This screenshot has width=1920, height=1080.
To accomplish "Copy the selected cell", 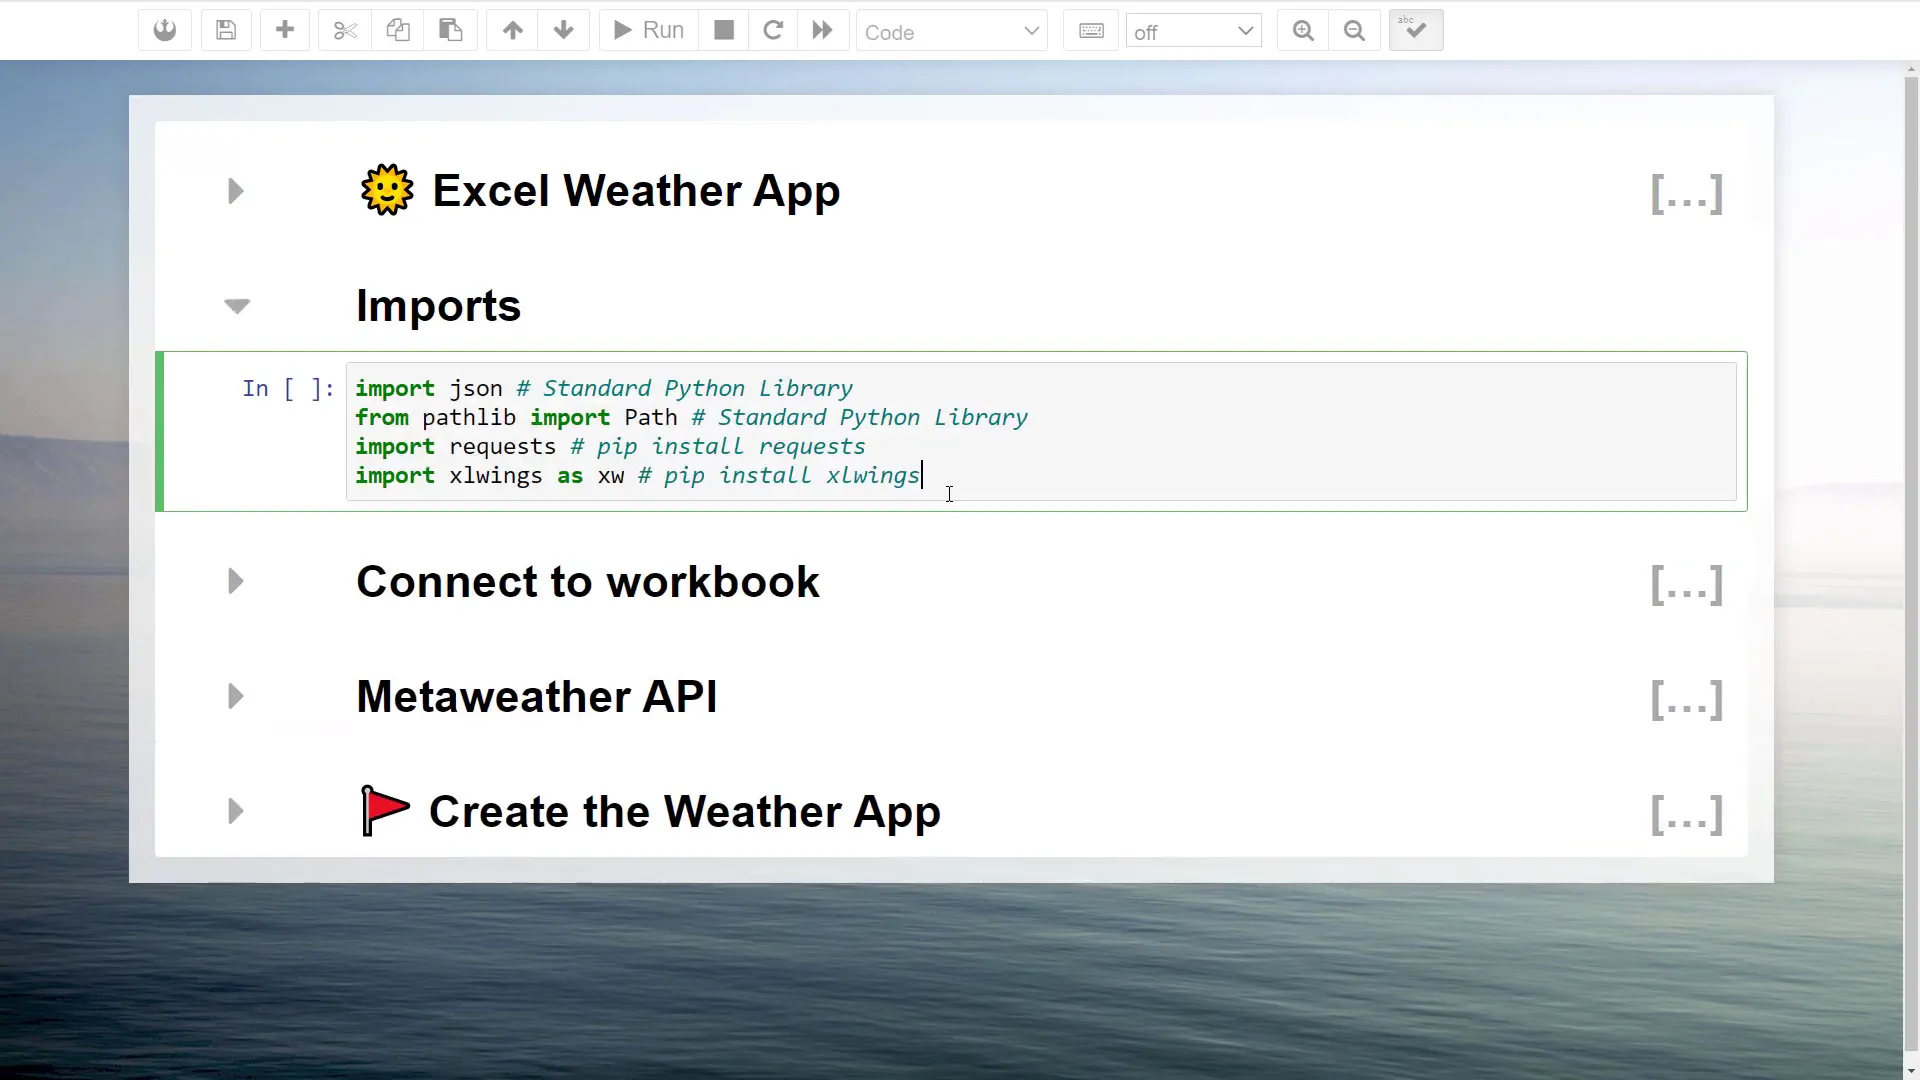I will point(398,30).
